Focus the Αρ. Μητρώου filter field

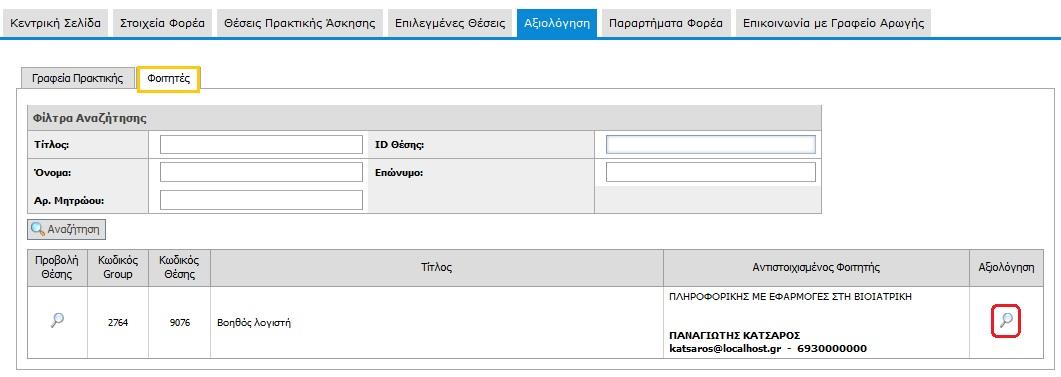pyautogui.click(x=261, y=200)
